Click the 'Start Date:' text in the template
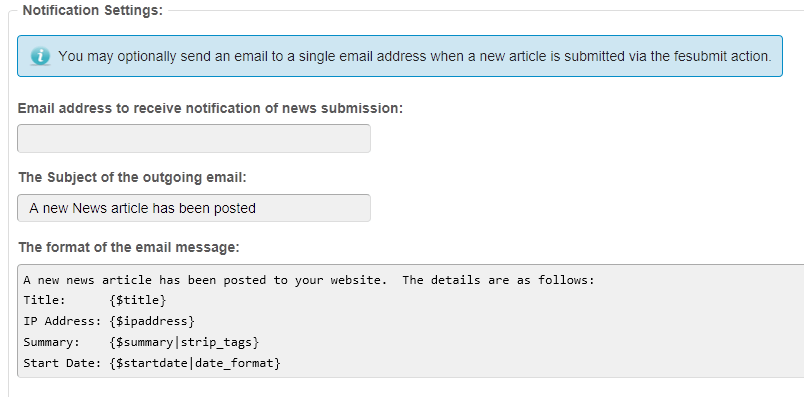The width and height of the screenshot is (804, 397). click(63, 363)
